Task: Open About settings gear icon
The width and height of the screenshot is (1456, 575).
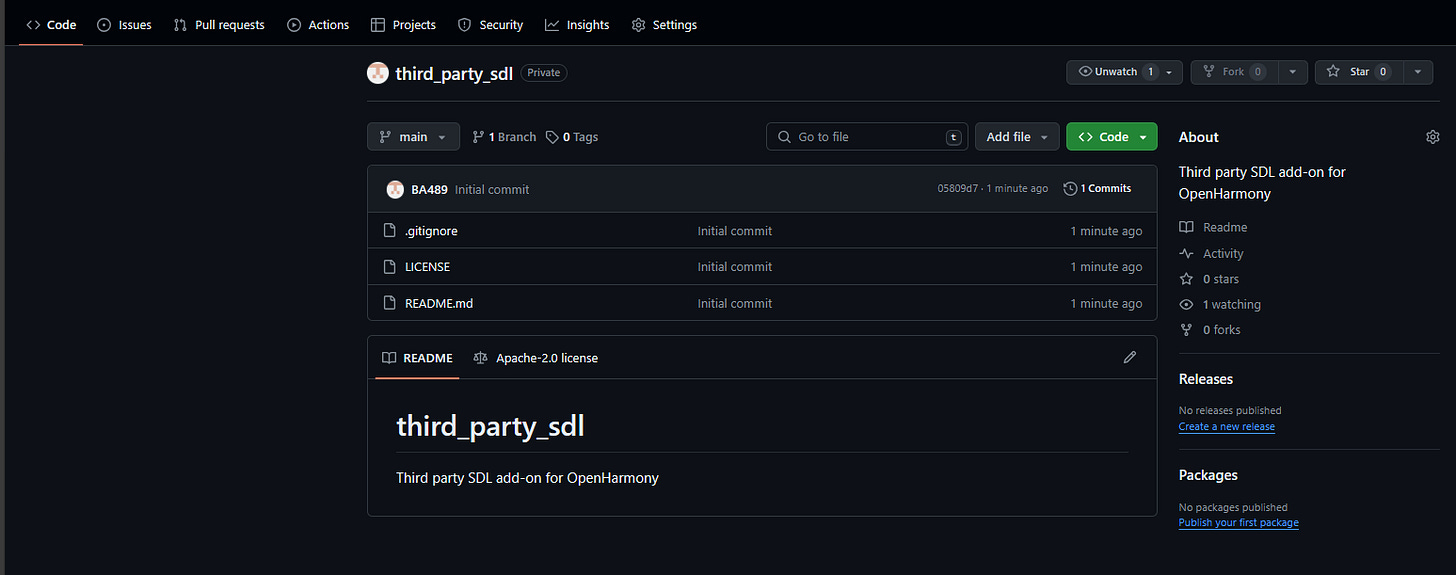Action: pos(1432,137)
